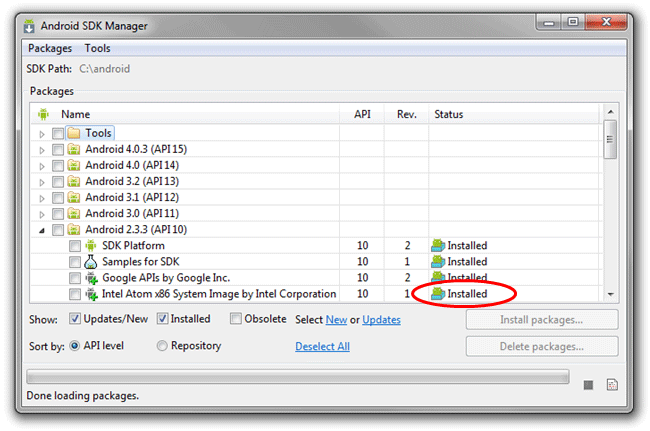
Task: Click the Android 3.0 (API 11) folder icon
Action: pos(74,214)
